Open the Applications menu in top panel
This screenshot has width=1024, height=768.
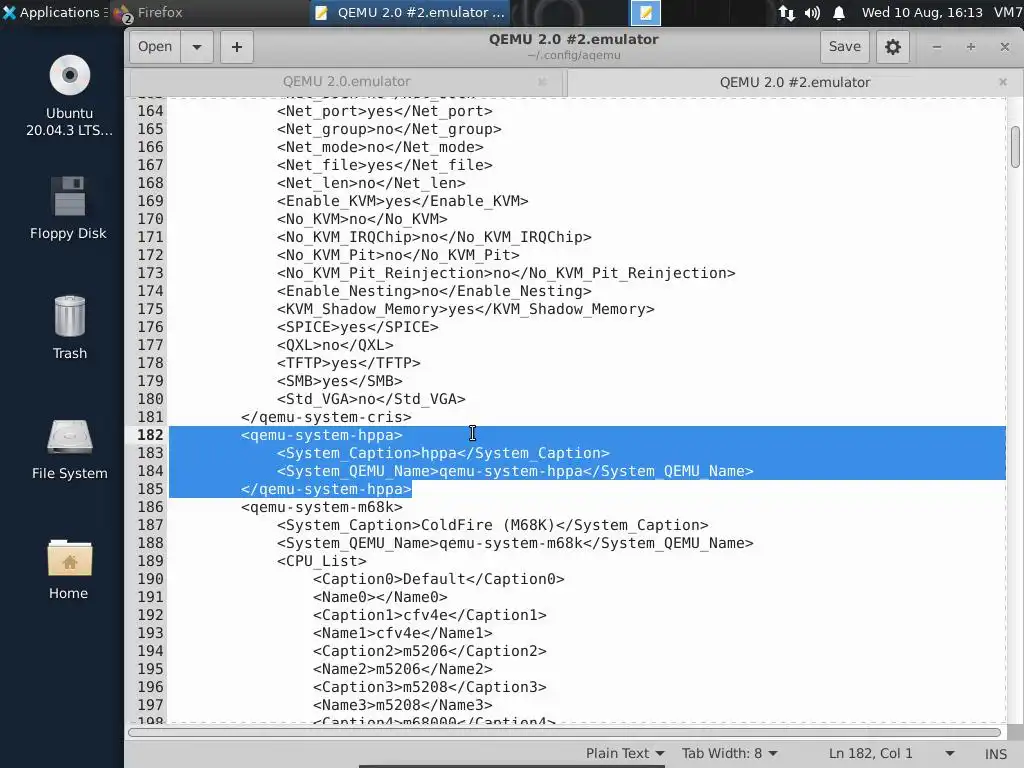[55, 12]
